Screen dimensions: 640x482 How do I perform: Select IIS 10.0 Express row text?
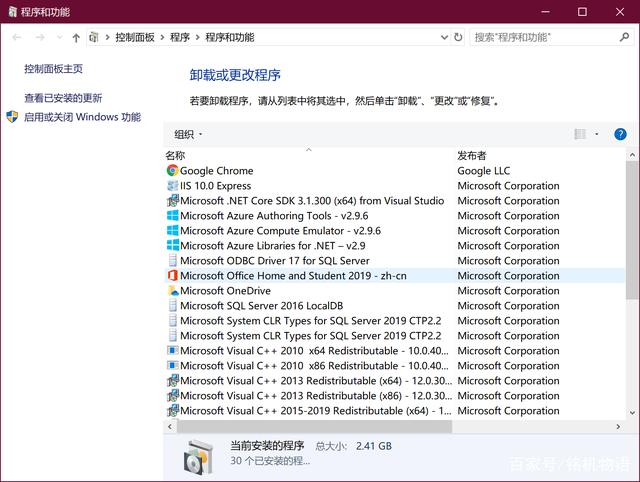(x=216, y=186)
